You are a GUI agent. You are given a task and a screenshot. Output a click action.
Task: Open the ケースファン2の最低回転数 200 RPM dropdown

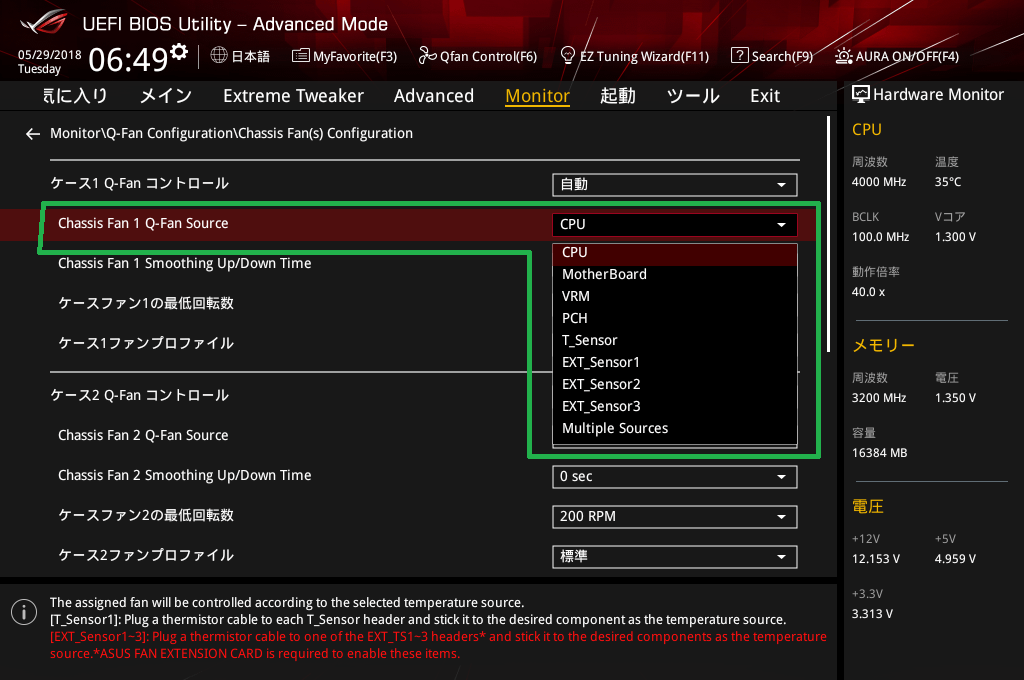[675, 517]
